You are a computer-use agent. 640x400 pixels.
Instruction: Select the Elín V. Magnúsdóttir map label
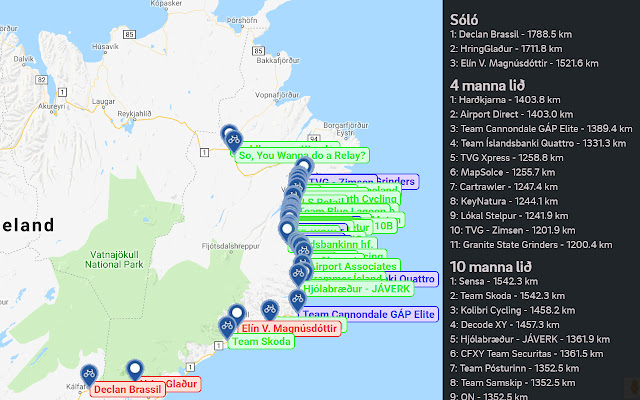[289, 329]
